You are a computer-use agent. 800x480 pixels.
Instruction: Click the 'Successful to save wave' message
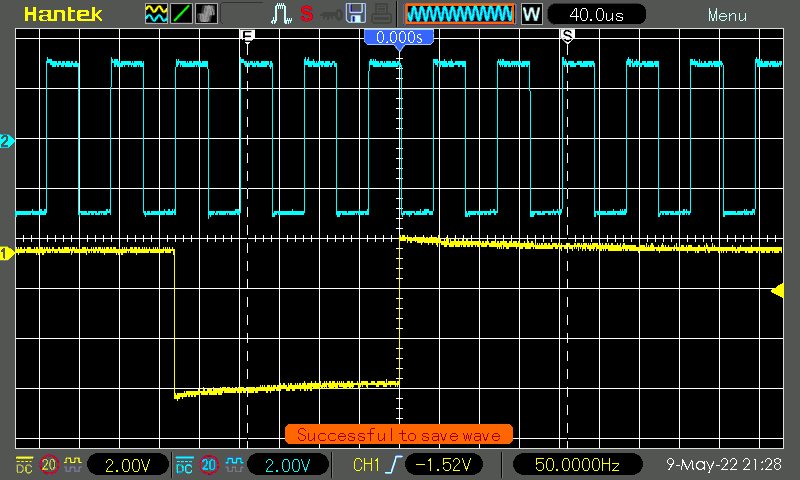399,435
